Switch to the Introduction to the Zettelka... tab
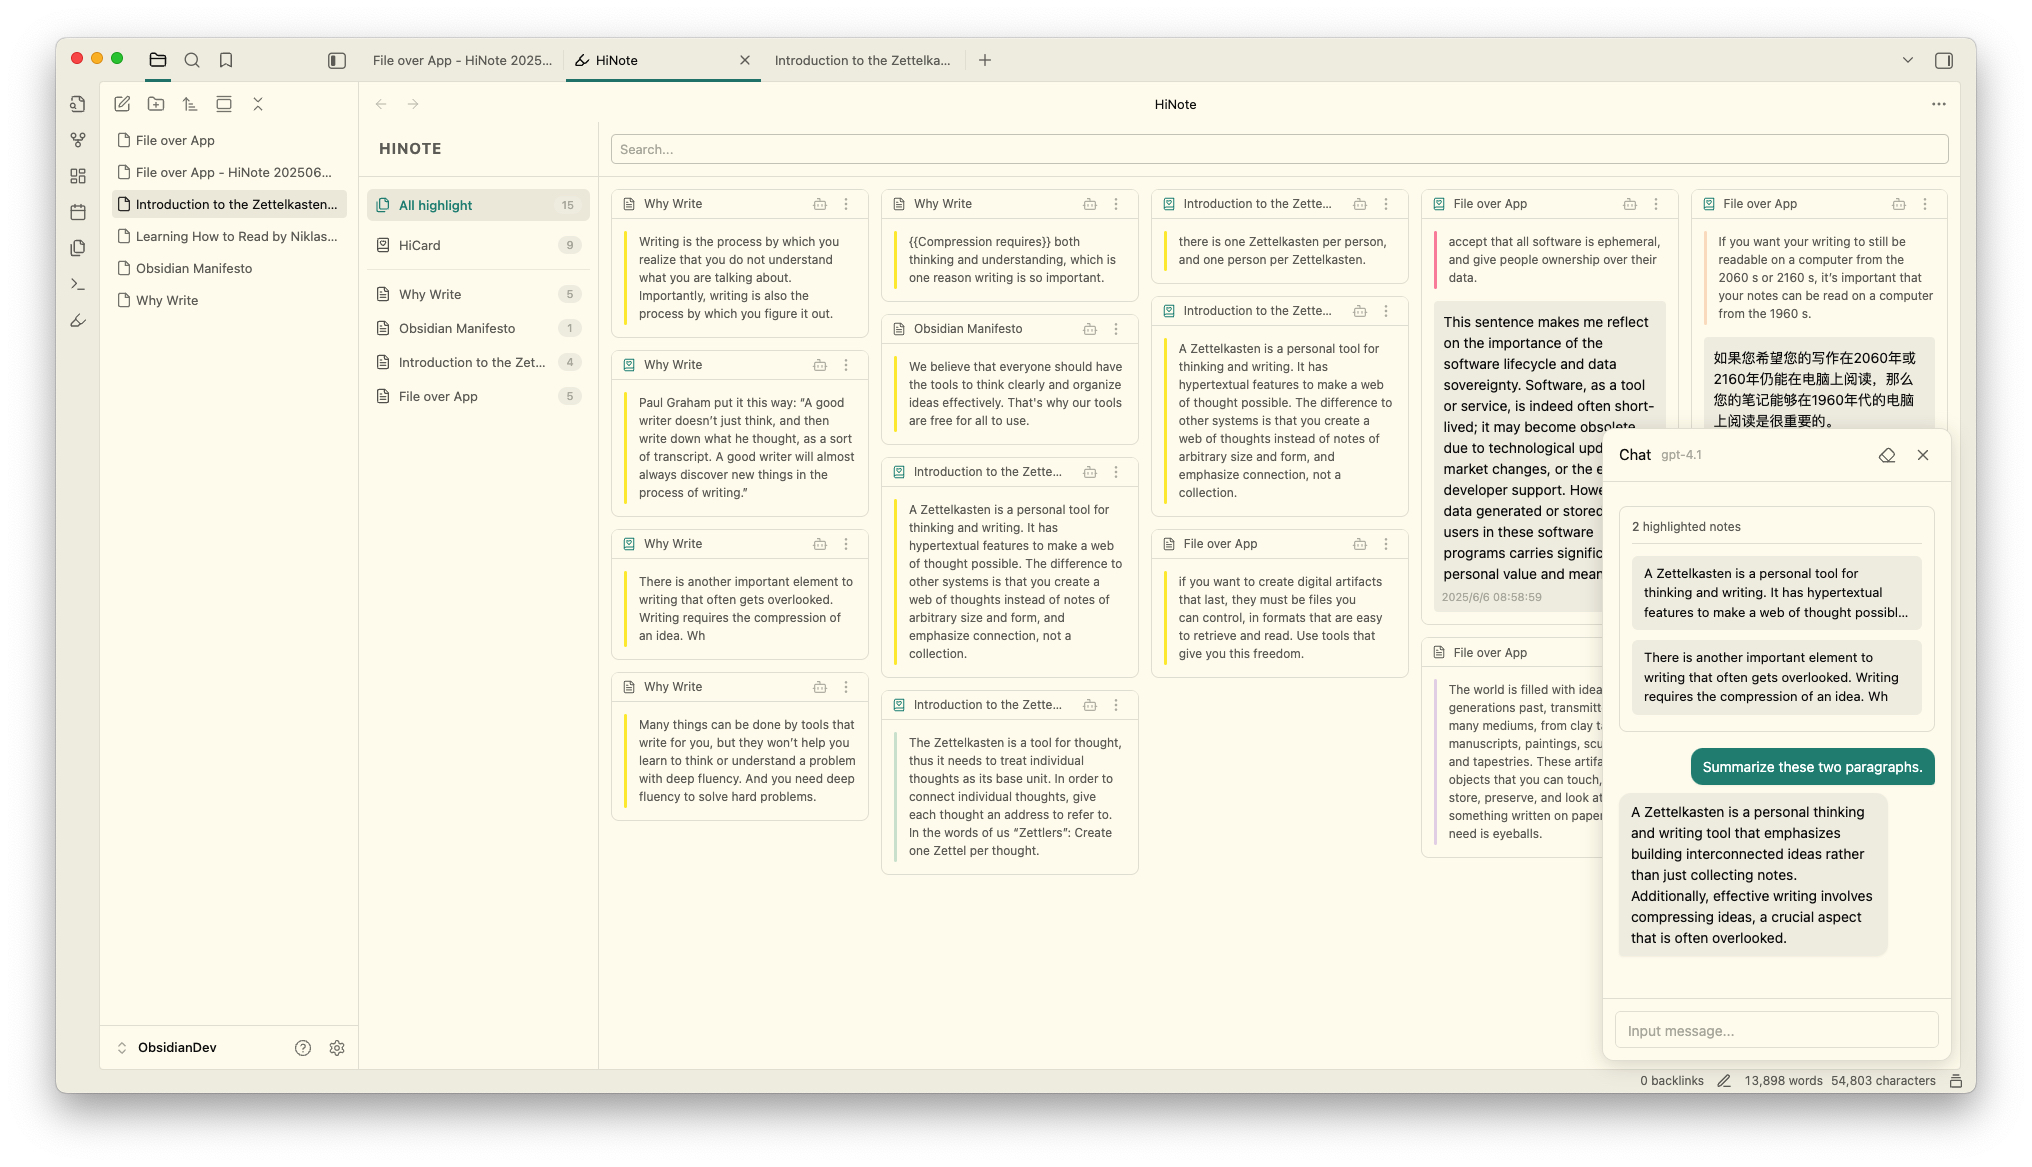This screenshot has height=1167, width=2032. 861,61
